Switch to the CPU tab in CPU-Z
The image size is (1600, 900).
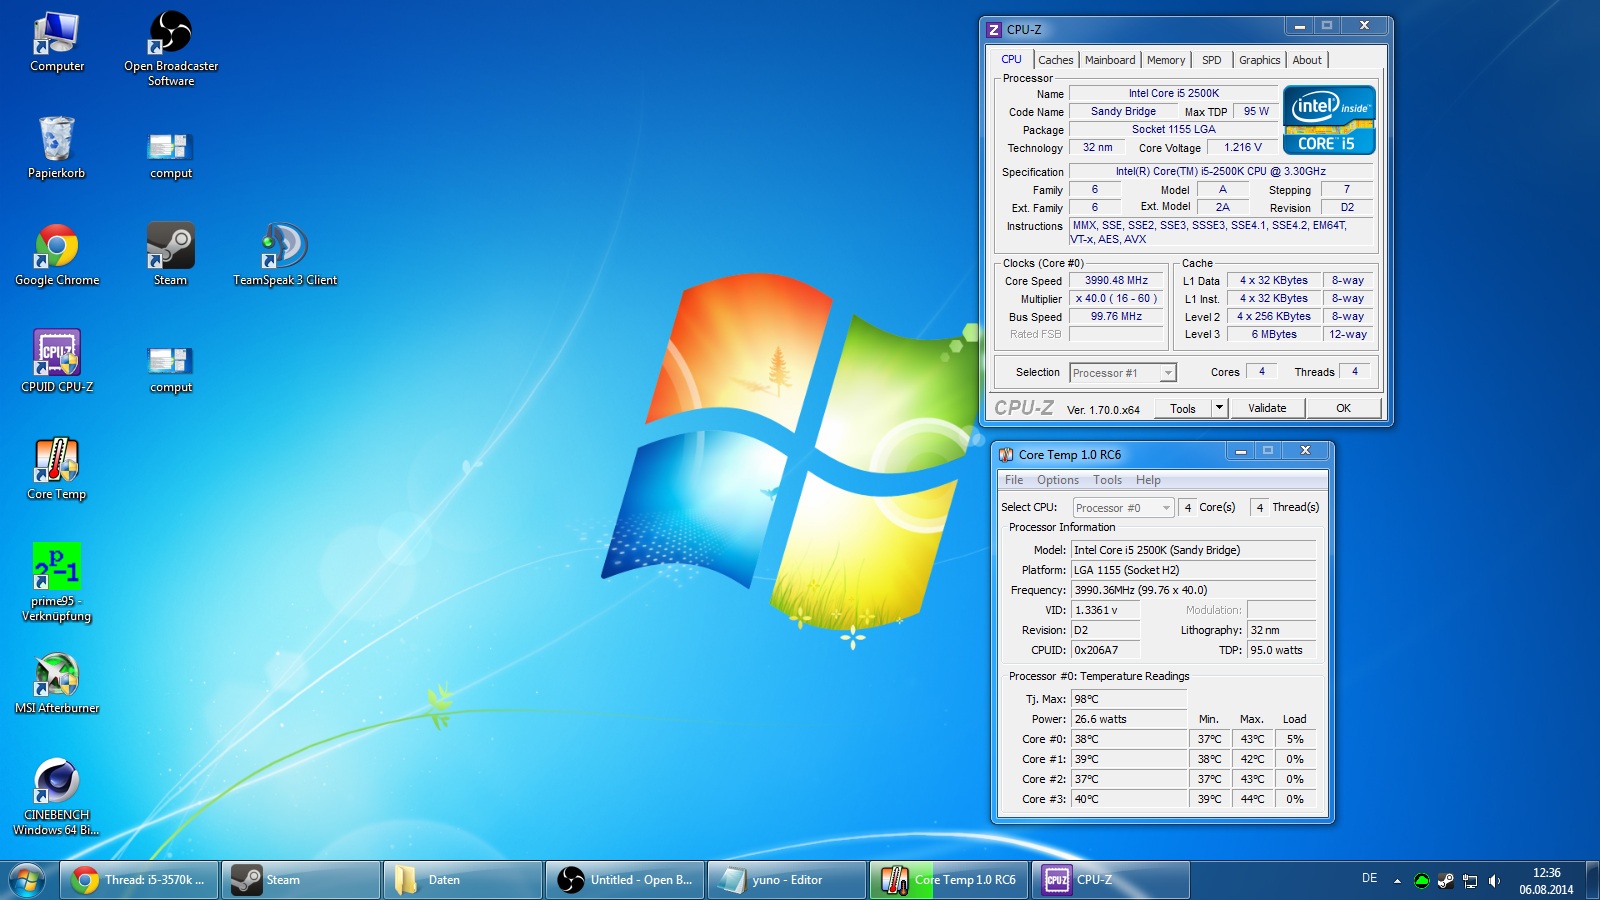[1012, 59]
